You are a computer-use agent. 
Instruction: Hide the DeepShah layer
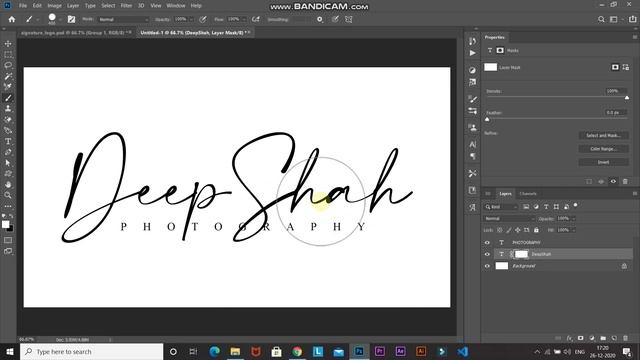[x=487, y=254]
